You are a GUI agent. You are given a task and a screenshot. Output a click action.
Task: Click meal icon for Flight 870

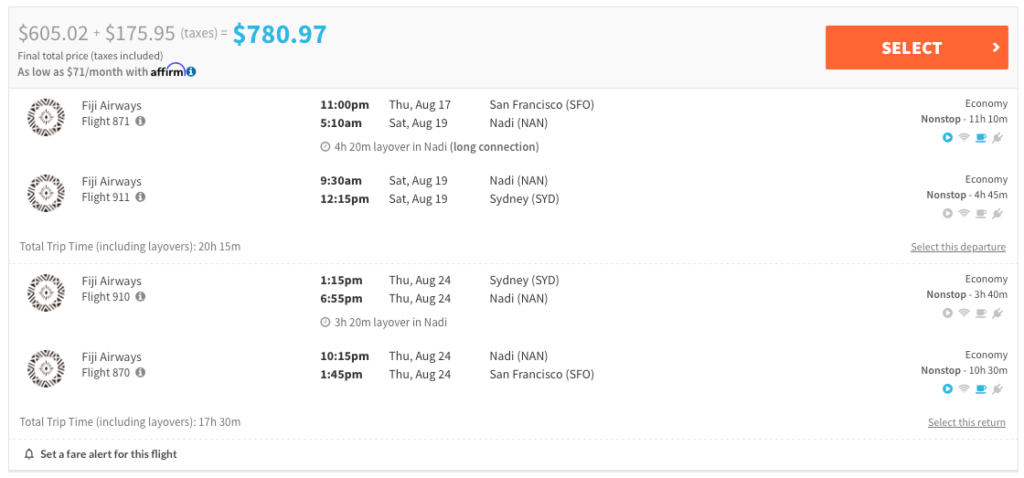pyautogui.click(x=981, y=389)
